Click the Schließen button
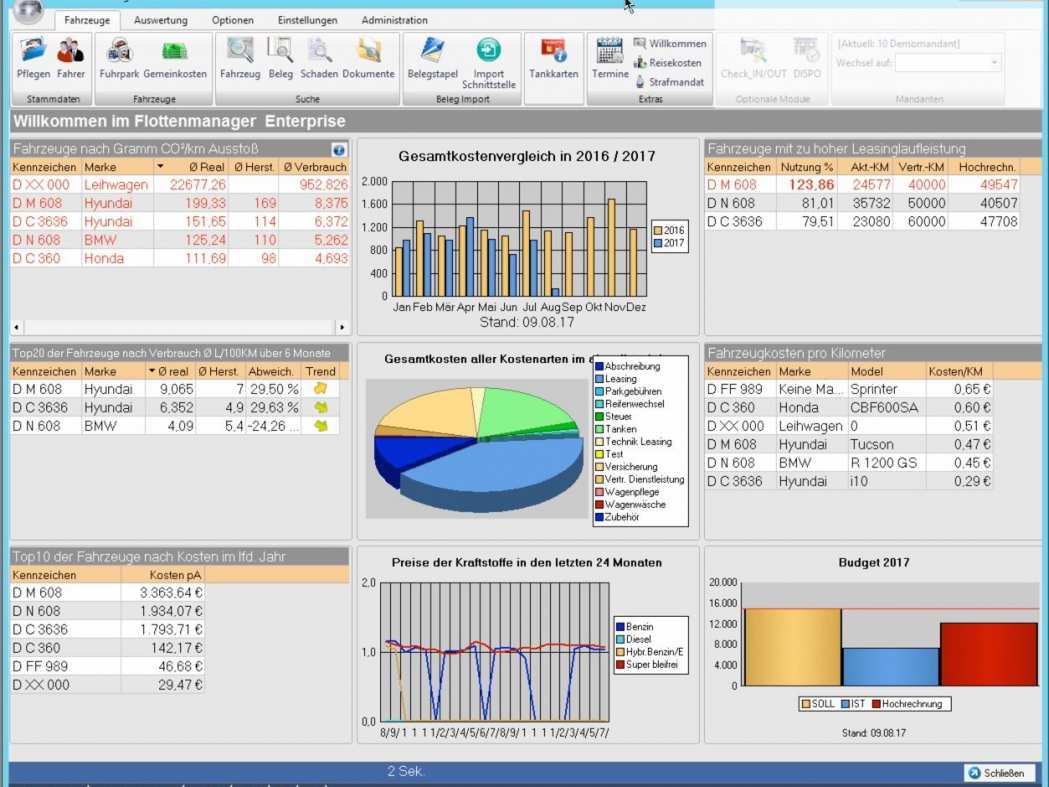 pos(1000,773)
